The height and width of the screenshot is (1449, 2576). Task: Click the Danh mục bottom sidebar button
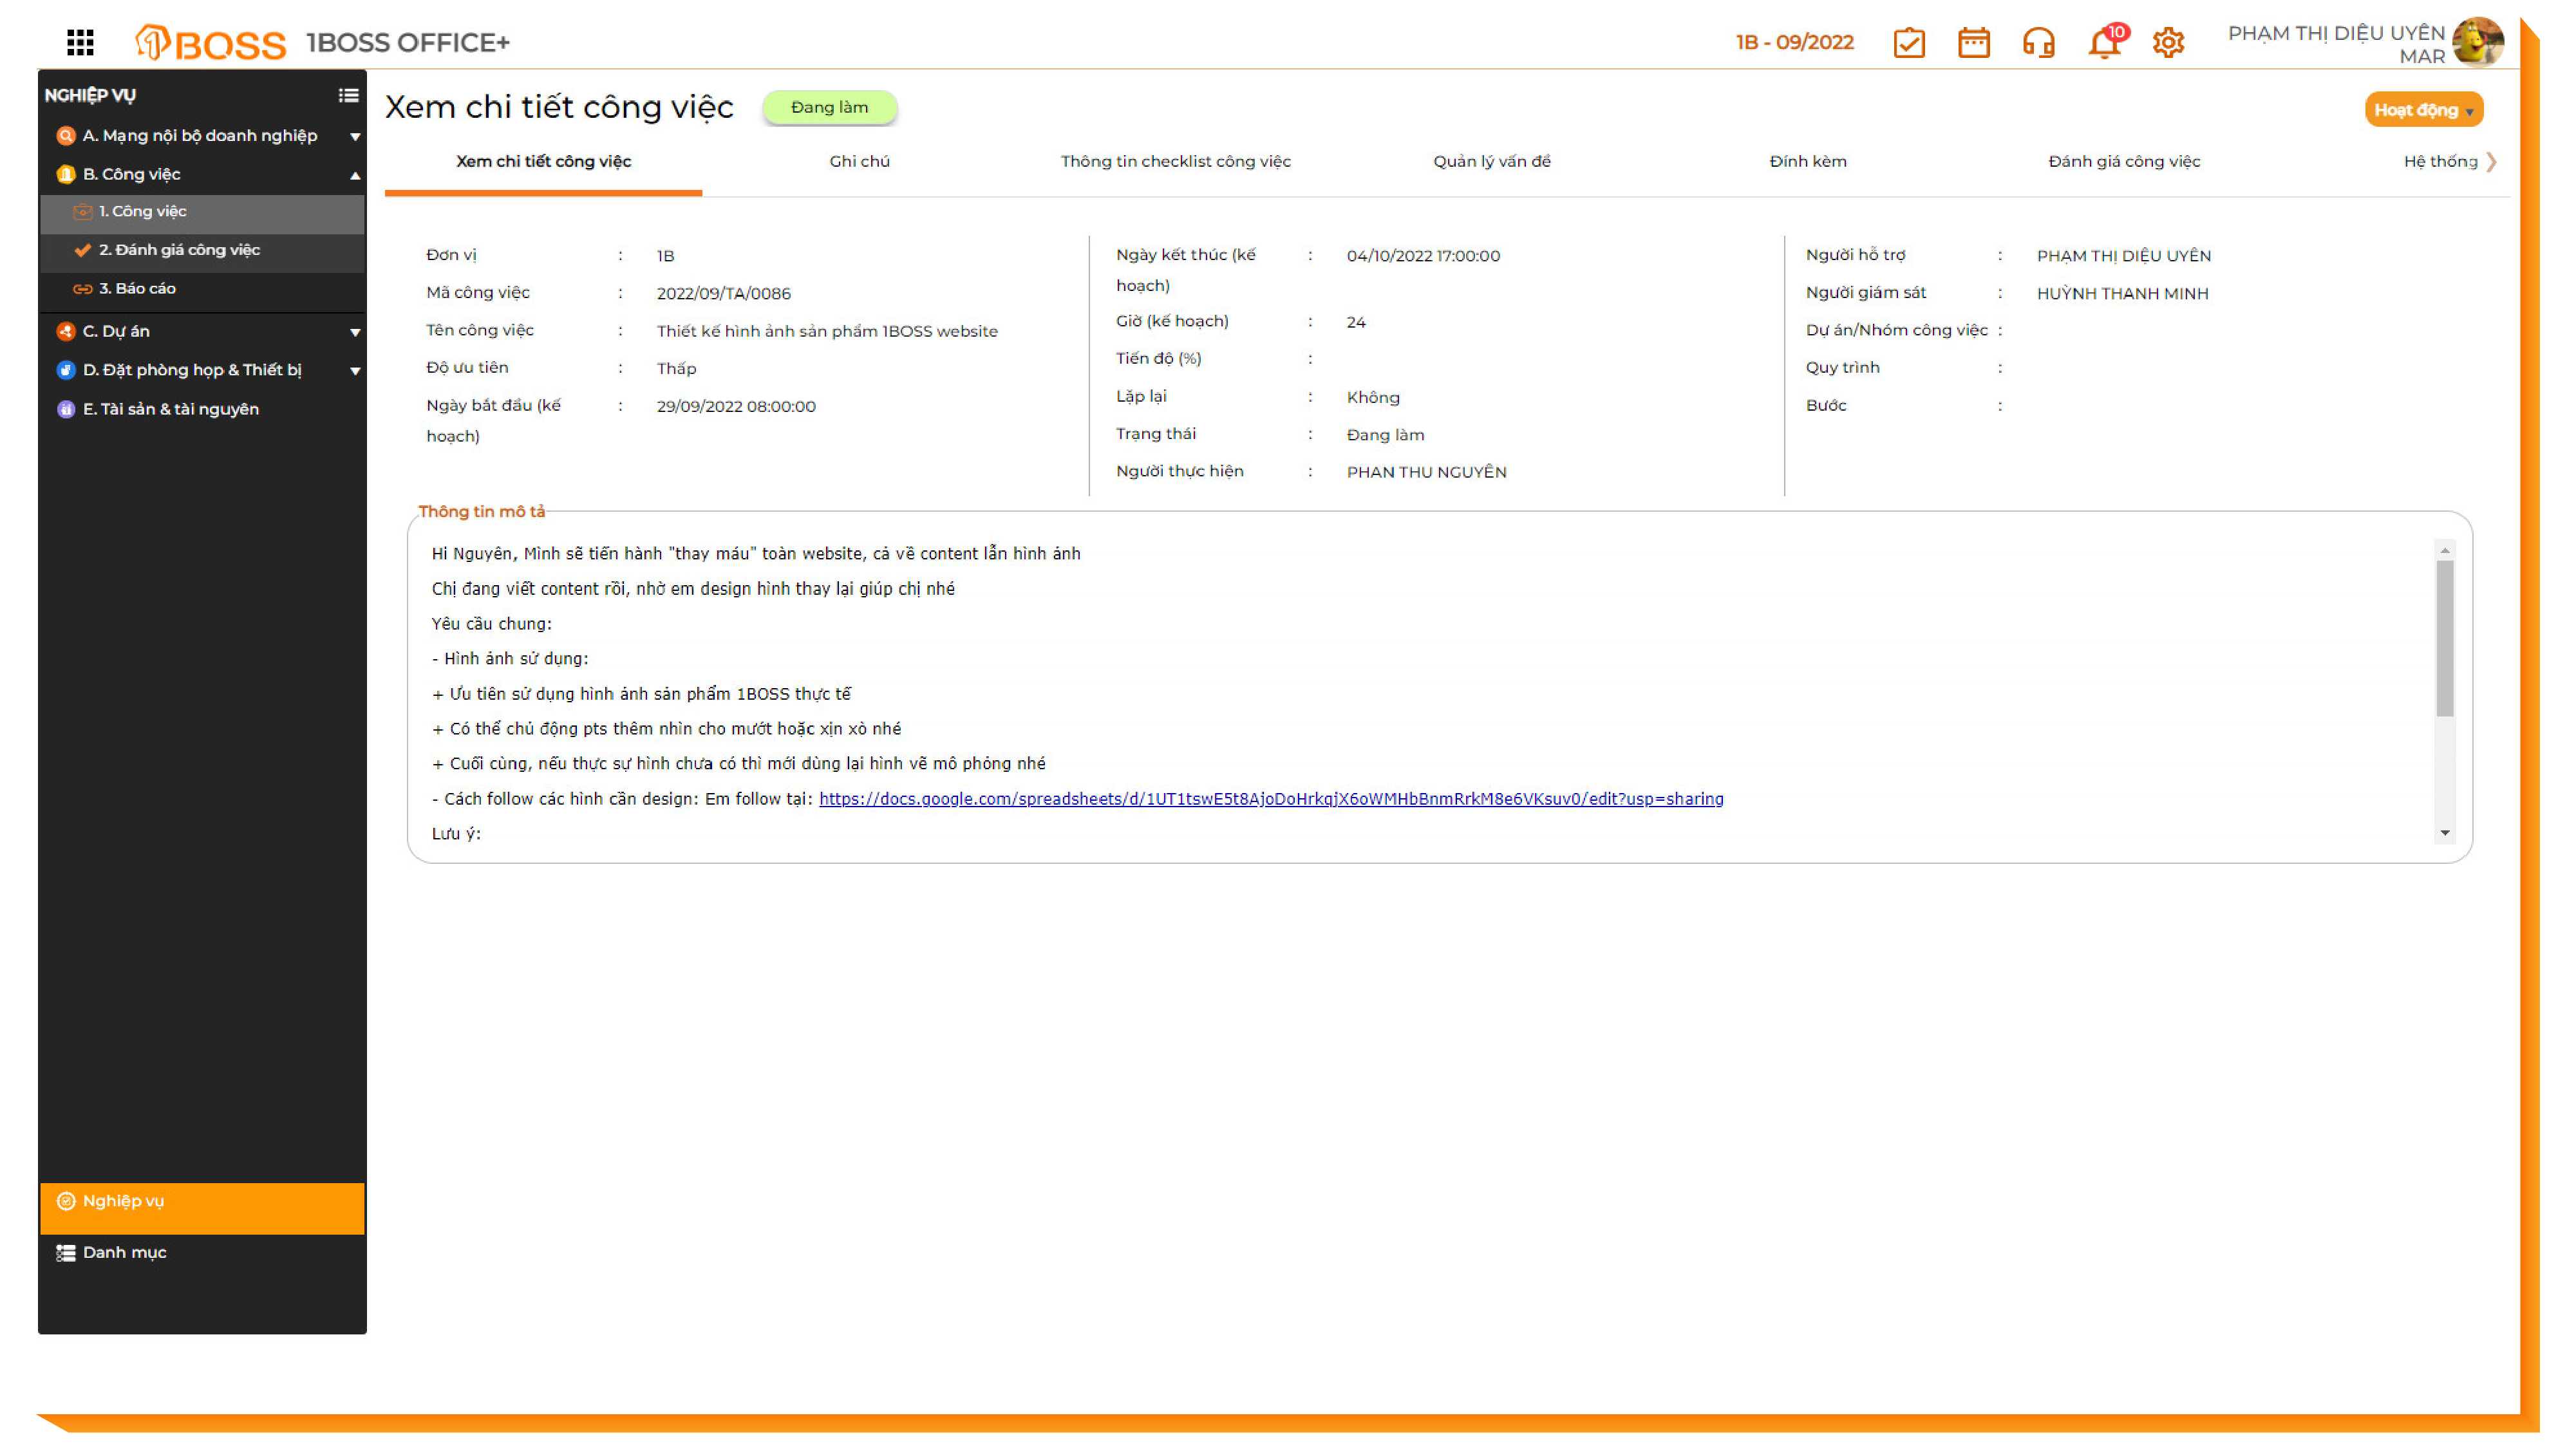(x=124, y=1252)
